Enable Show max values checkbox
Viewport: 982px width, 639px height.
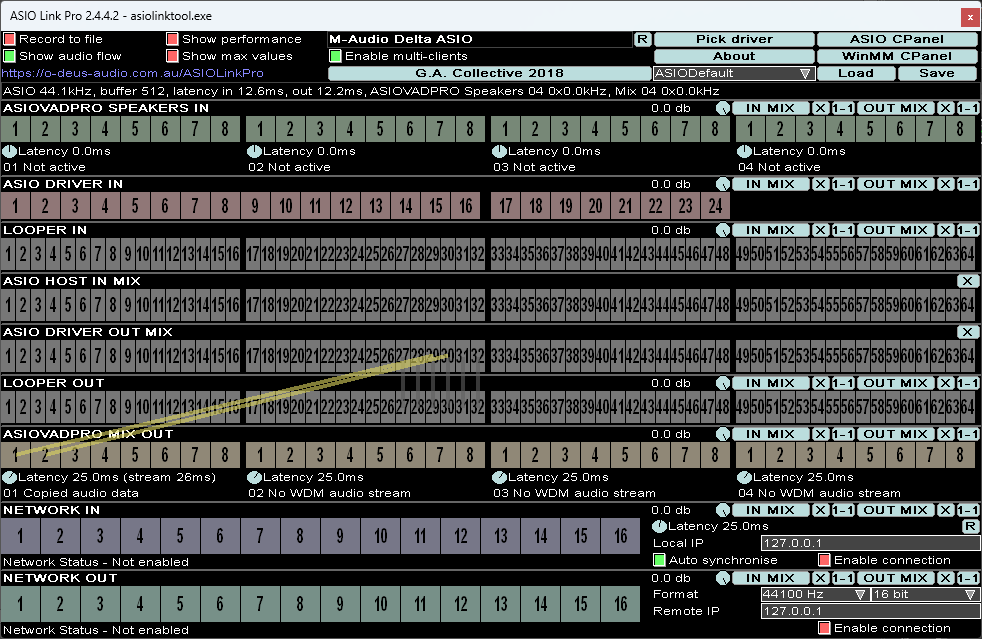click(172, 56)
